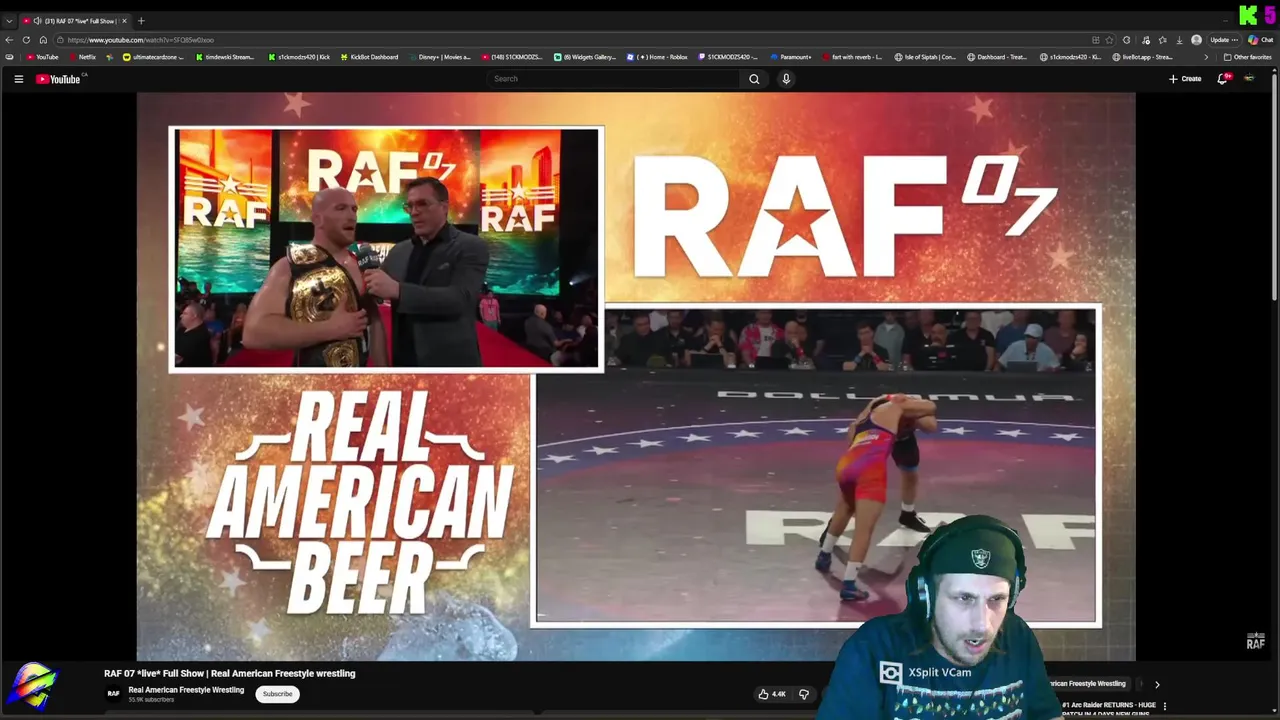
Task: Open a new browser tab
Action: [x=141, y=21]
